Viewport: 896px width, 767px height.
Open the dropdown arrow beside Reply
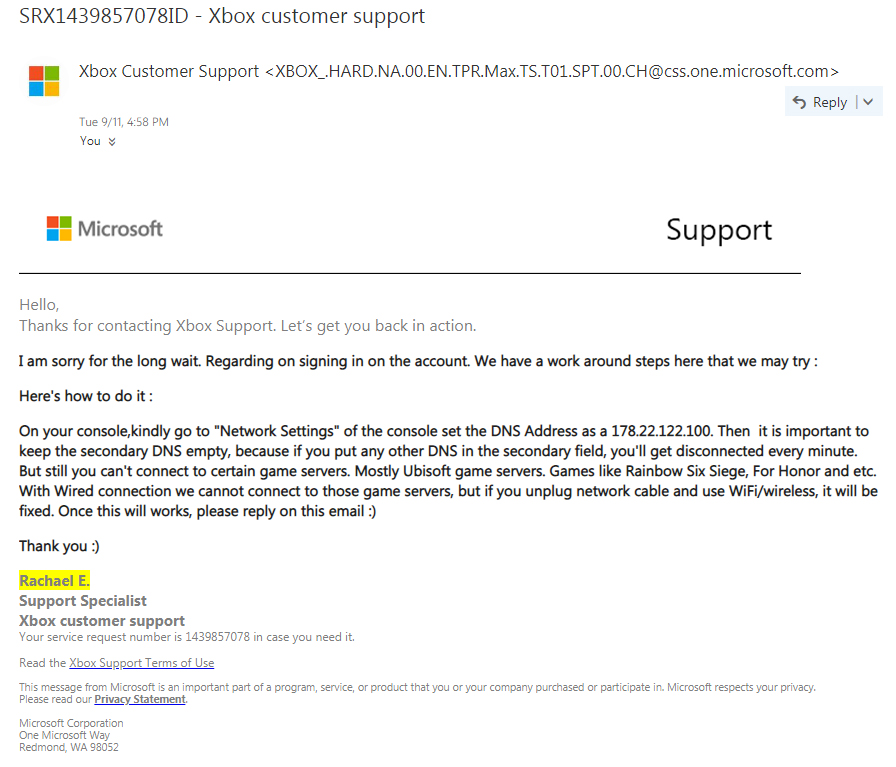point(868,102)
